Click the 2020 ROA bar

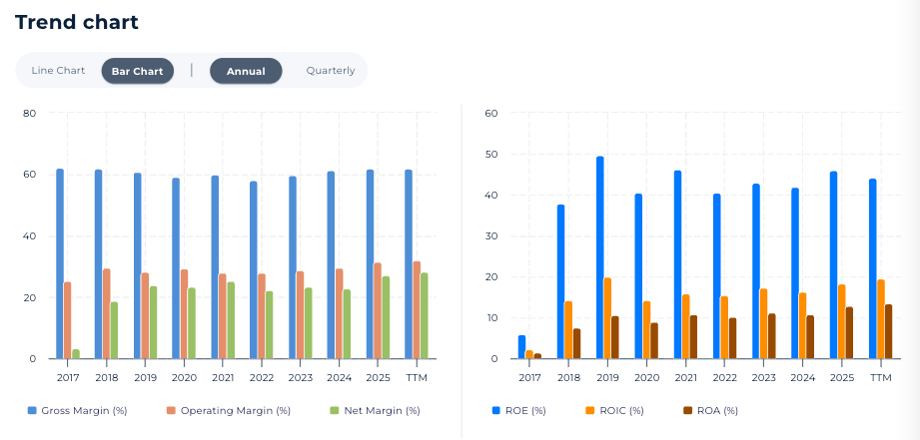(654, 340)
